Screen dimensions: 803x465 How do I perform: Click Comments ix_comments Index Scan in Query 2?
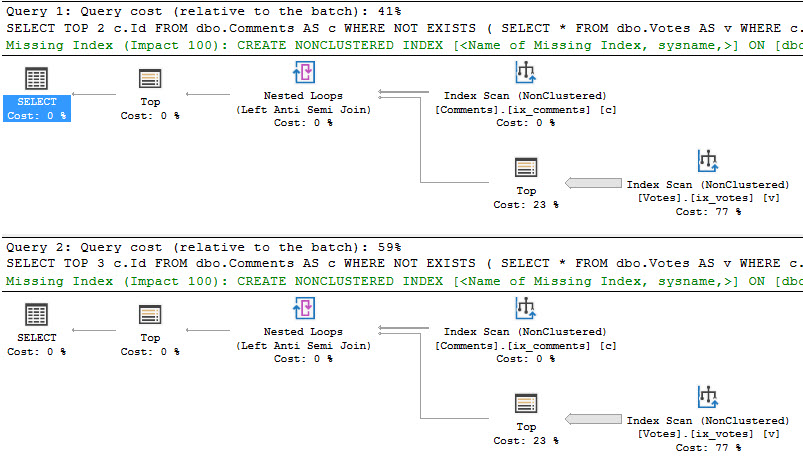tap(525, 311)
